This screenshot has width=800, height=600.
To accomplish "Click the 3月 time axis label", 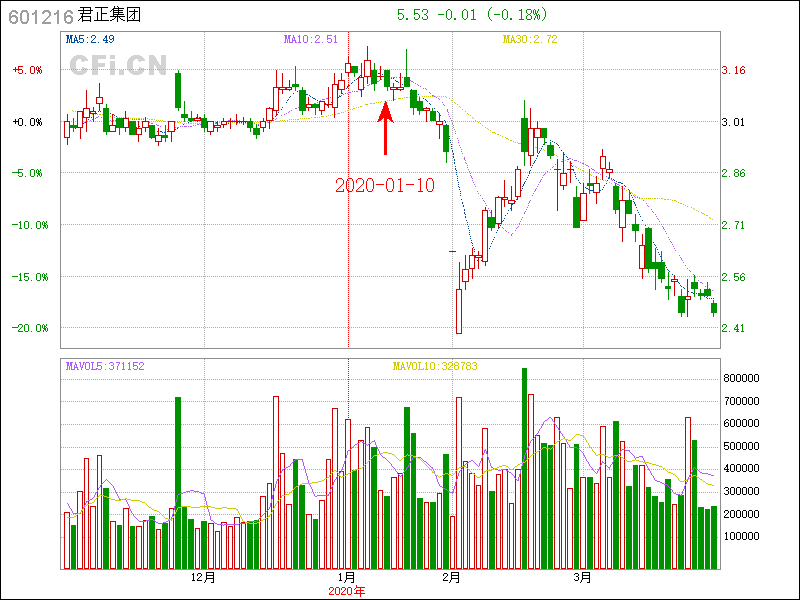I will click(583, 578).
